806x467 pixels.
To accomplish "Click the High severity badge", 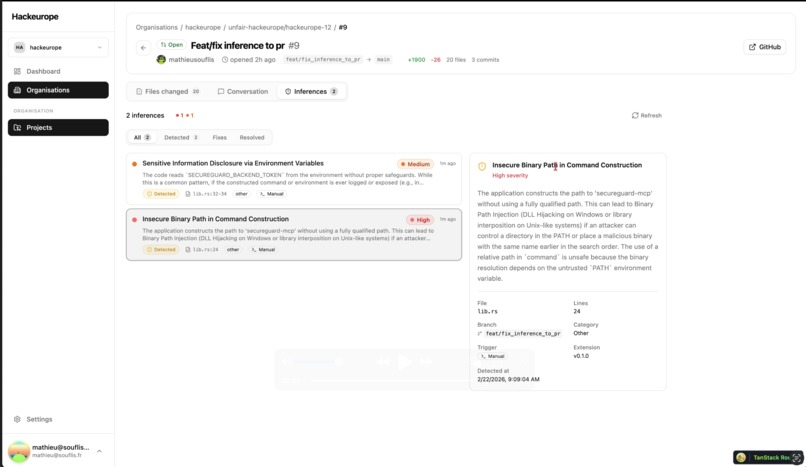I will pos(419,220).
